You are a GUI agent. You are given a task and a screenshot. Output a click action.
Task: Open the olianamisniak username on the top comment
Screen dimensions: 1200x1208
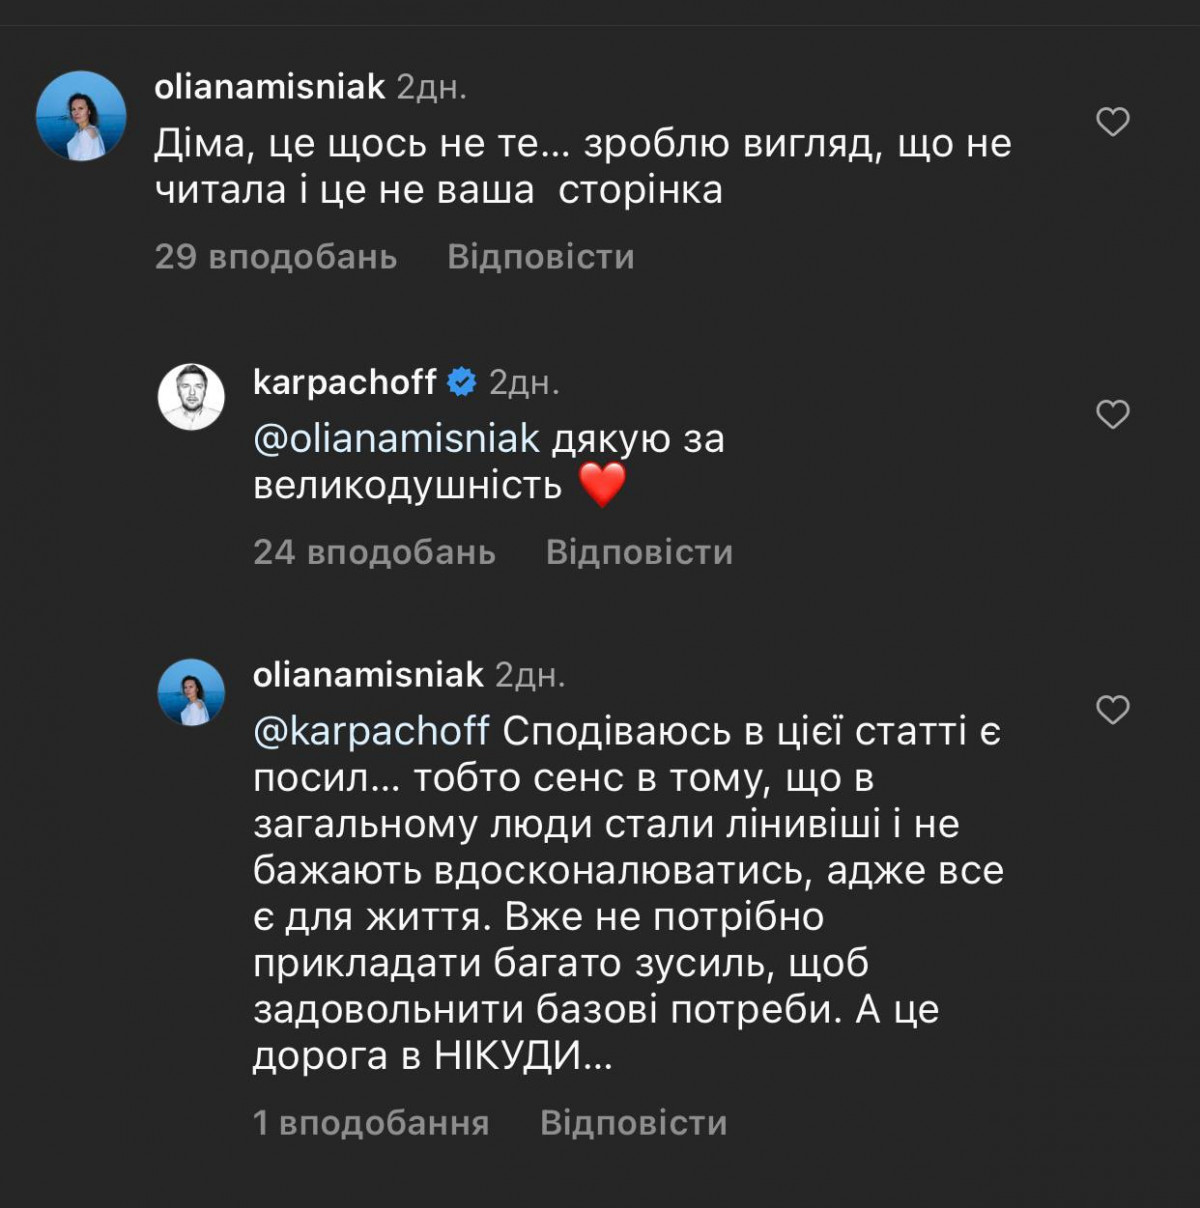[269, 88]
